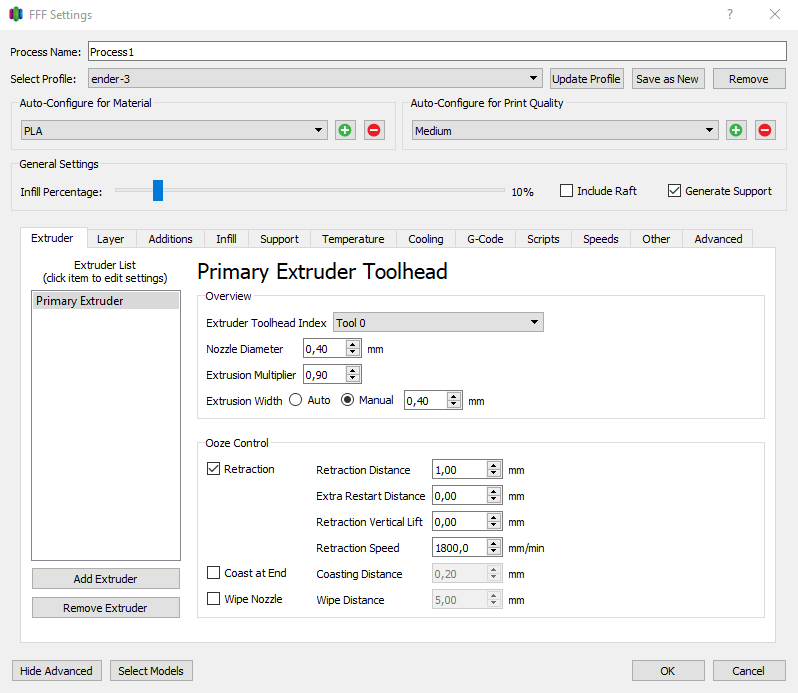Click the Hide Advanced button
Image resolution: width=798 pixels, height=693 pixels.
[x=56, y=671]
